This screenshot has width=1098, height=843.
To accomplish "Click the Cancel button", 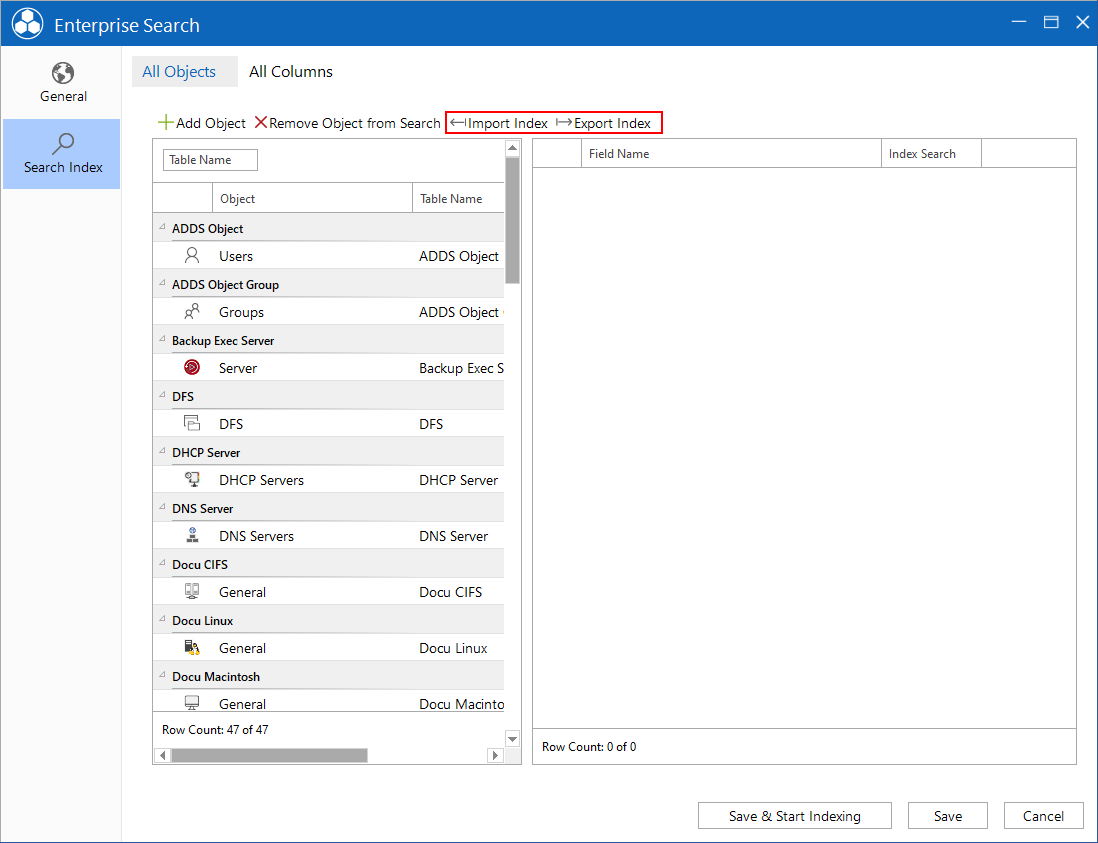I will point(1043,816).
